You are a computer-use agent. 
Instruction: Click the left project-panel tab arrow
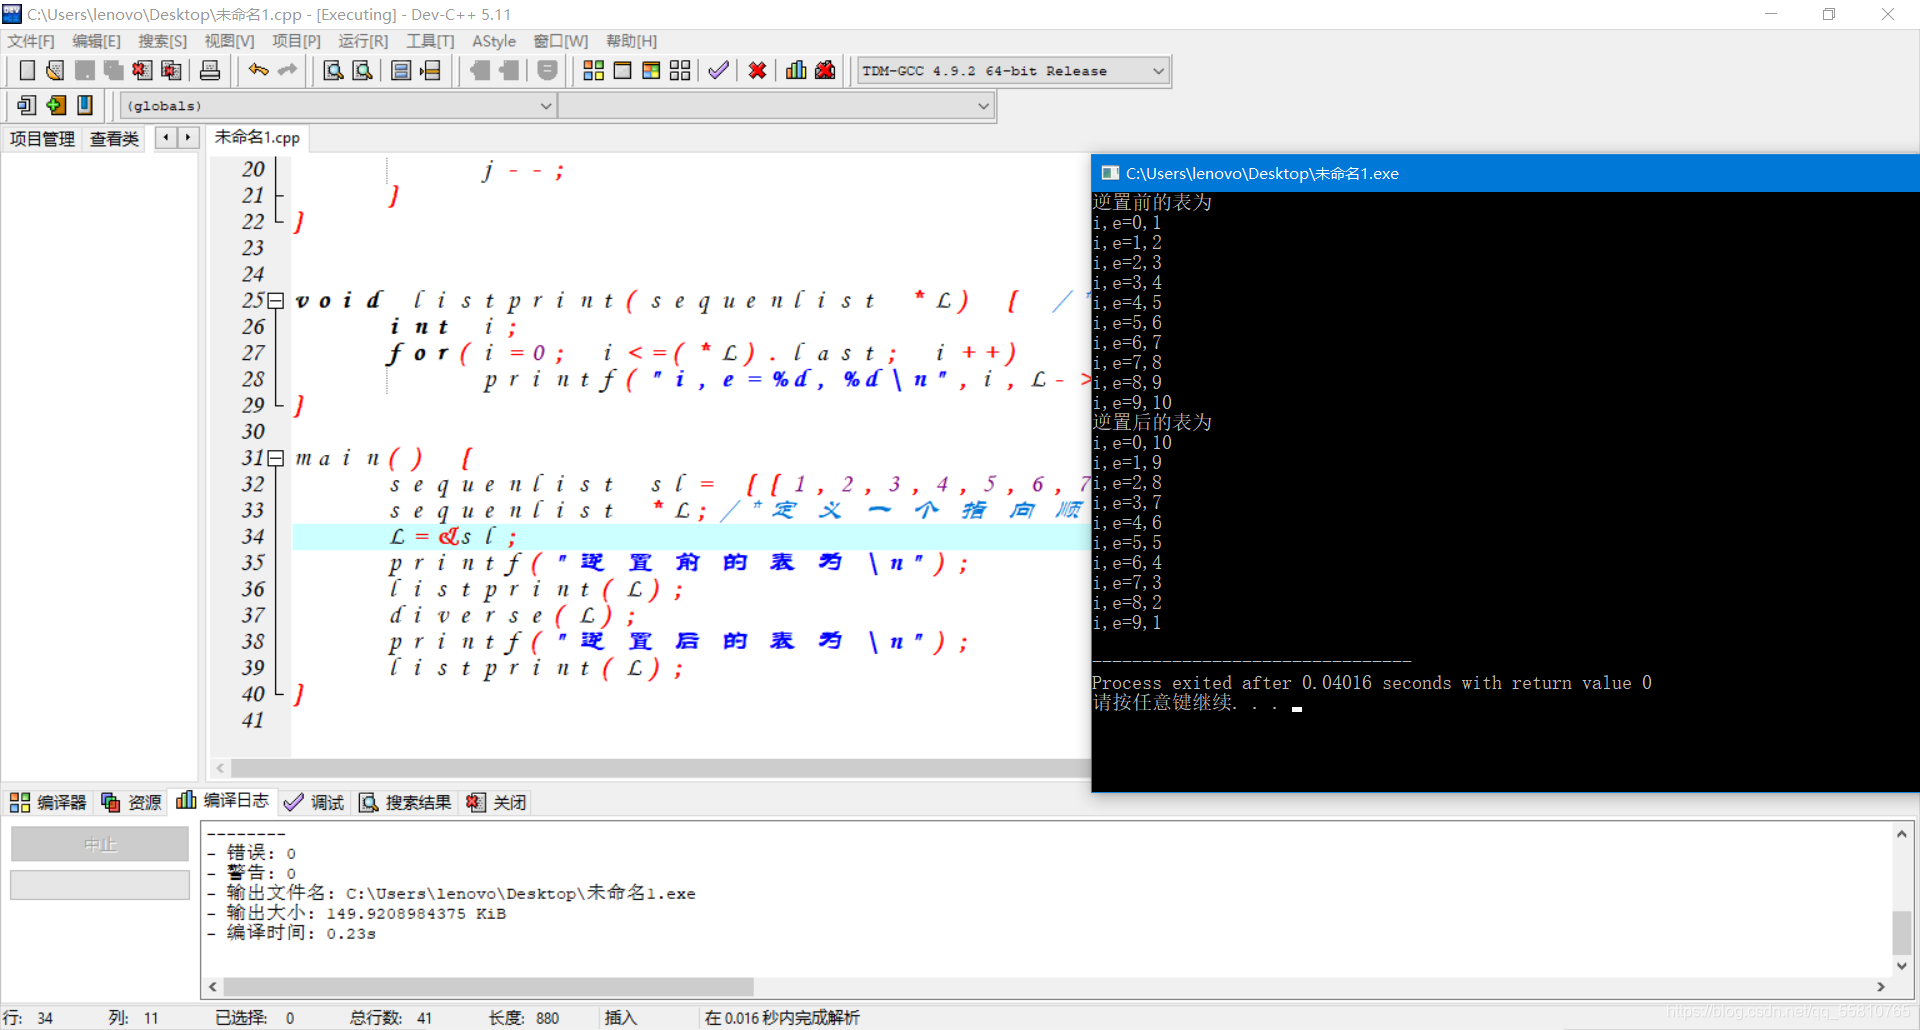point(166,138)
